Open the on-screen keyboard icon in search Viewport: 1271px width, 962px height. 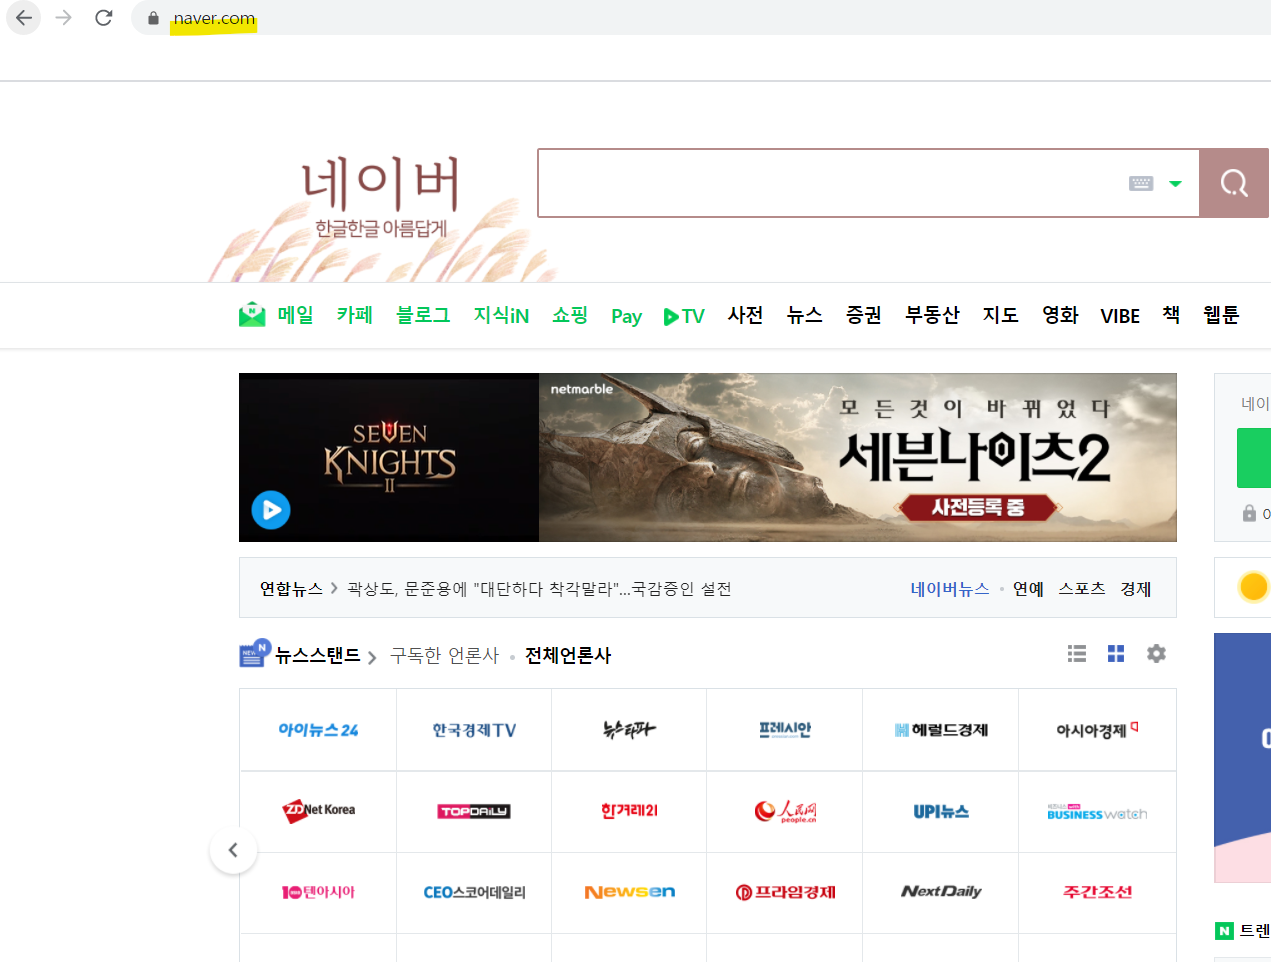click(x=1141, y=183)
